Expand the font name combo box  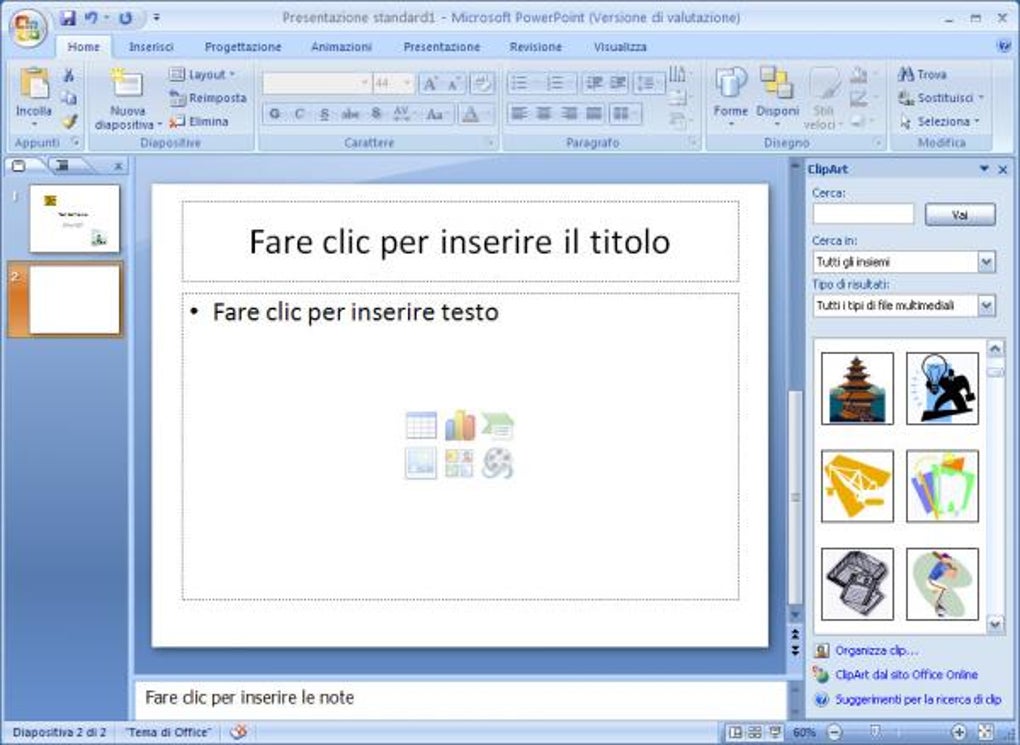click(364, 83)
